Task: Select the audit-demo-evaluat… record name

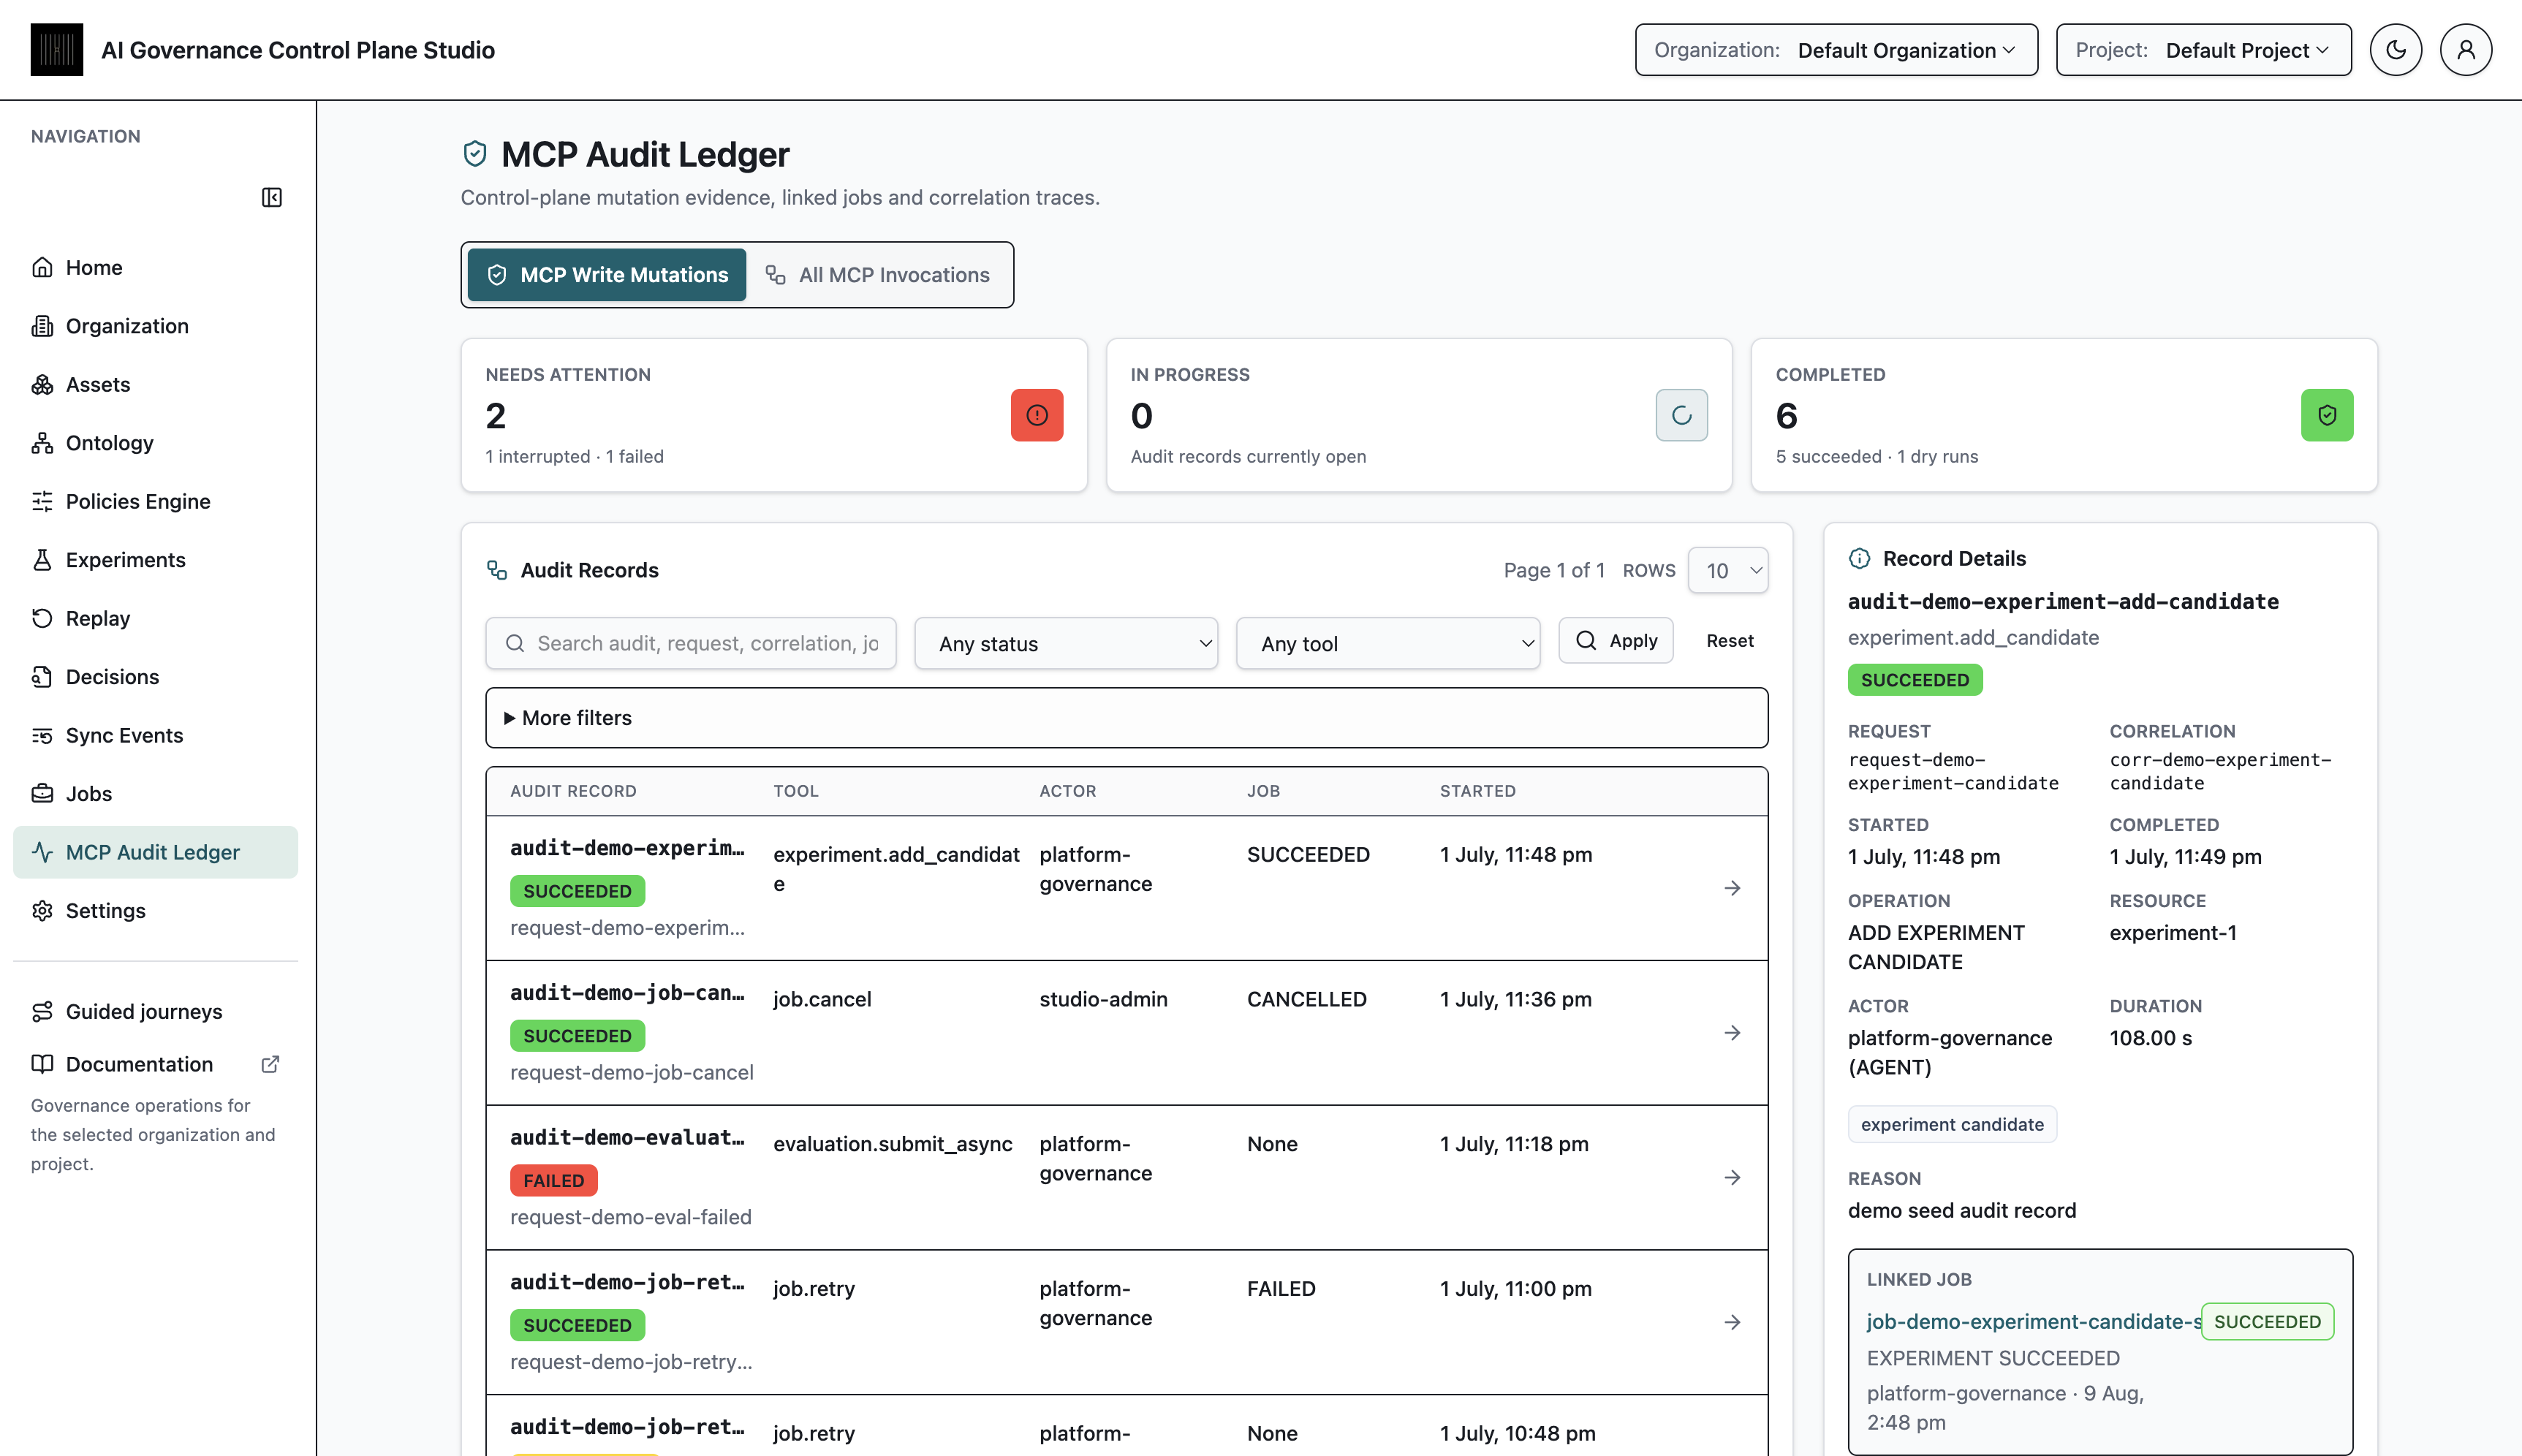Action: [627, 1138]
